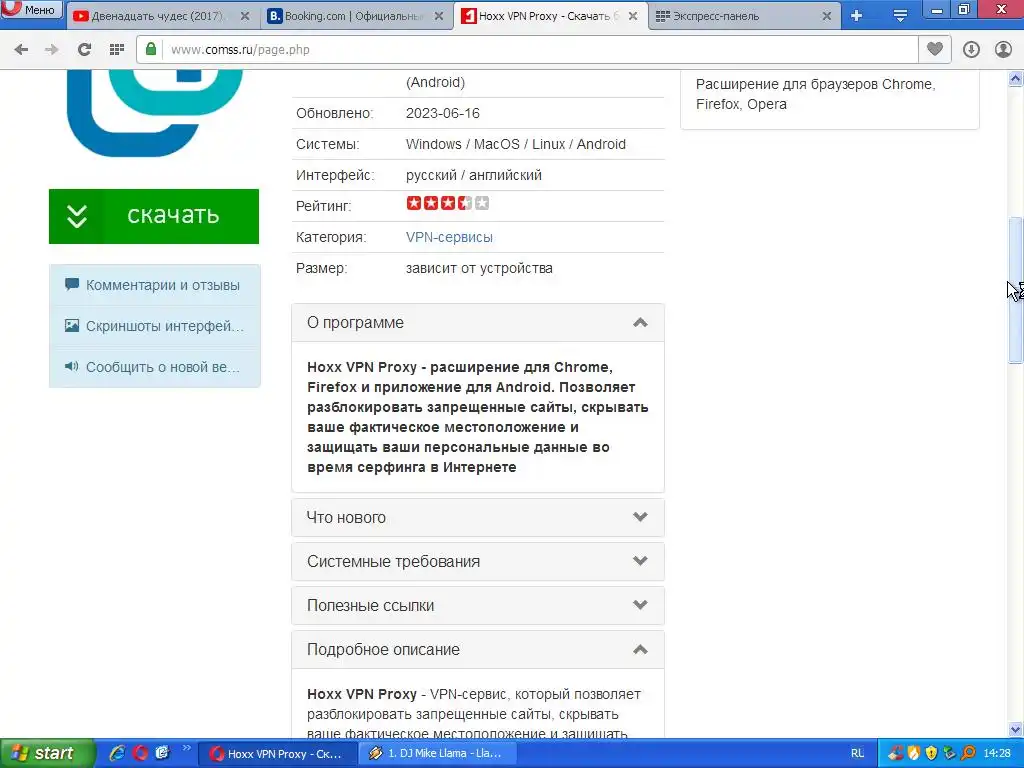Close the Экспресс-панель tab
This screenshot has width=1024, height=768.
coord(827,16)
